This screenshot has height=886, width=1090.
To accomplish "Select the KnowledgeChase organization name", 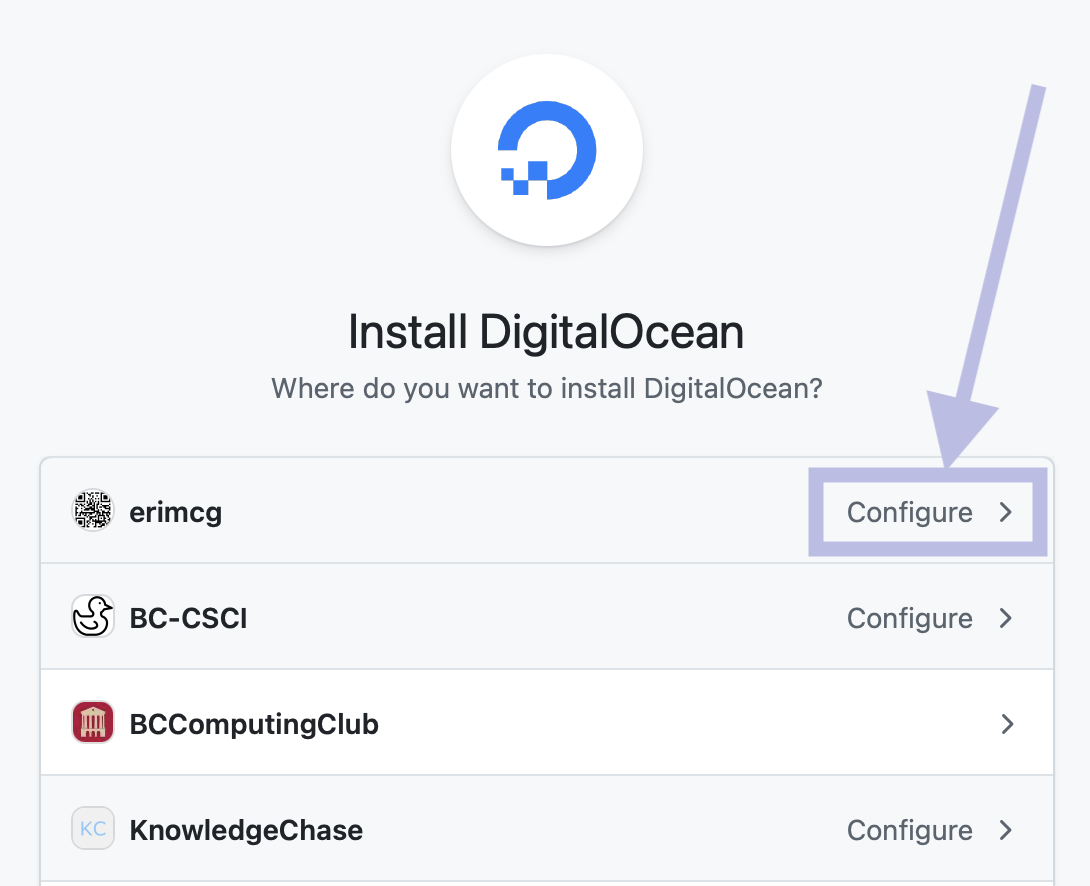I will tap(246, 830).
